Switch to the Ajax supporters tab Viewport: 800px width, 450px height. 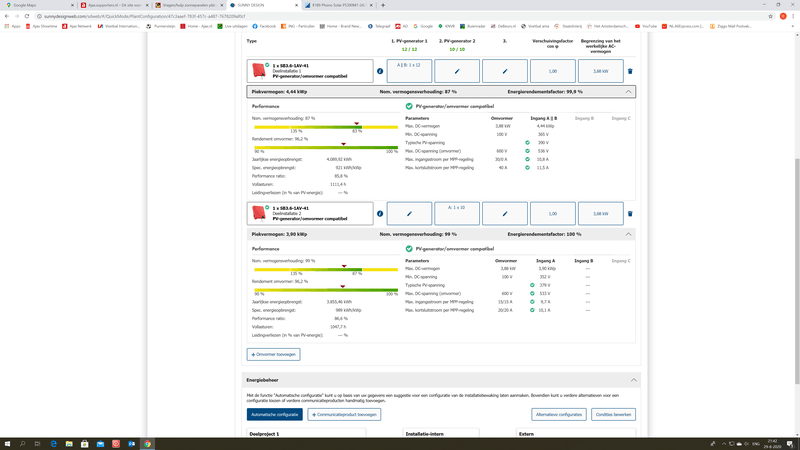[115, 5]
